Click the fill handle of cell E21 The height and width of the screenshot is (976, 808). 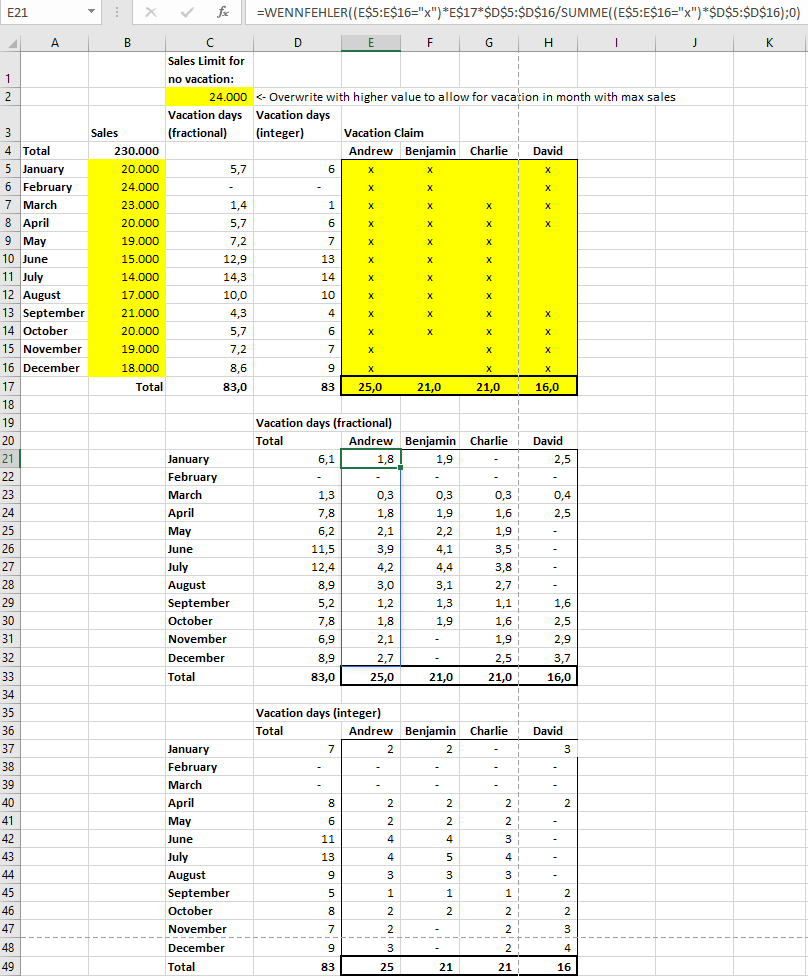click(400, 467)
